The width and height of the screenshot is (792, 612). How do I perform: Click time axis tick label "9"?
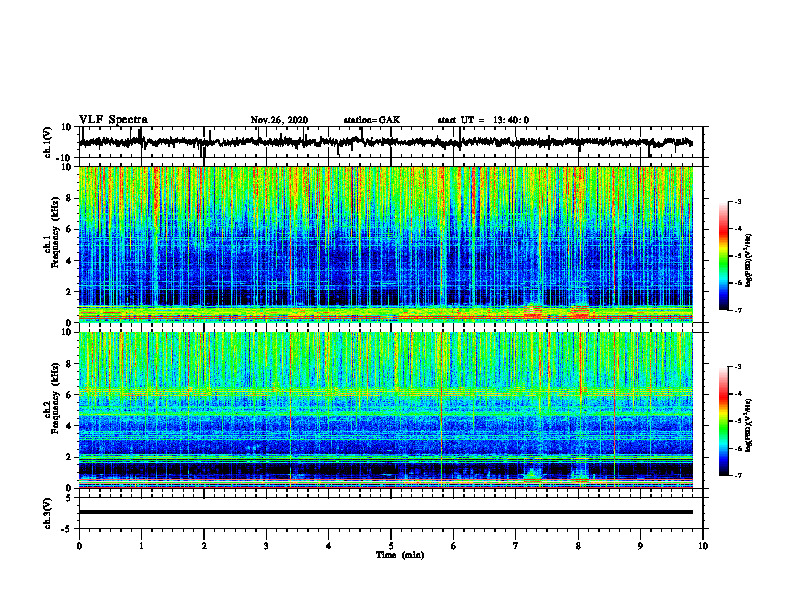(640, 546)
